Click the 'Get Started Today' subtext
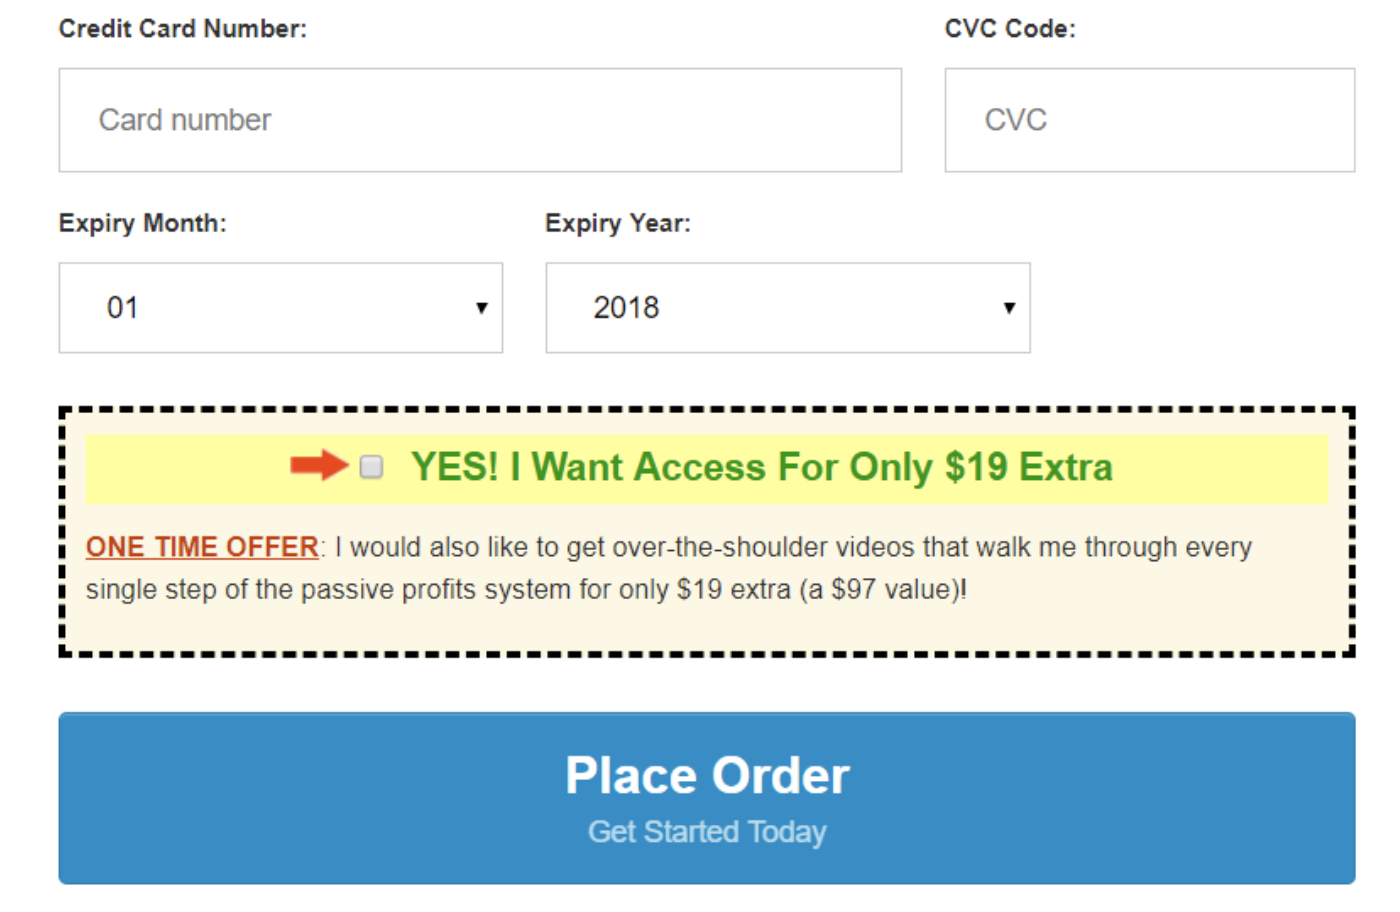 click(x=707, y=832)
